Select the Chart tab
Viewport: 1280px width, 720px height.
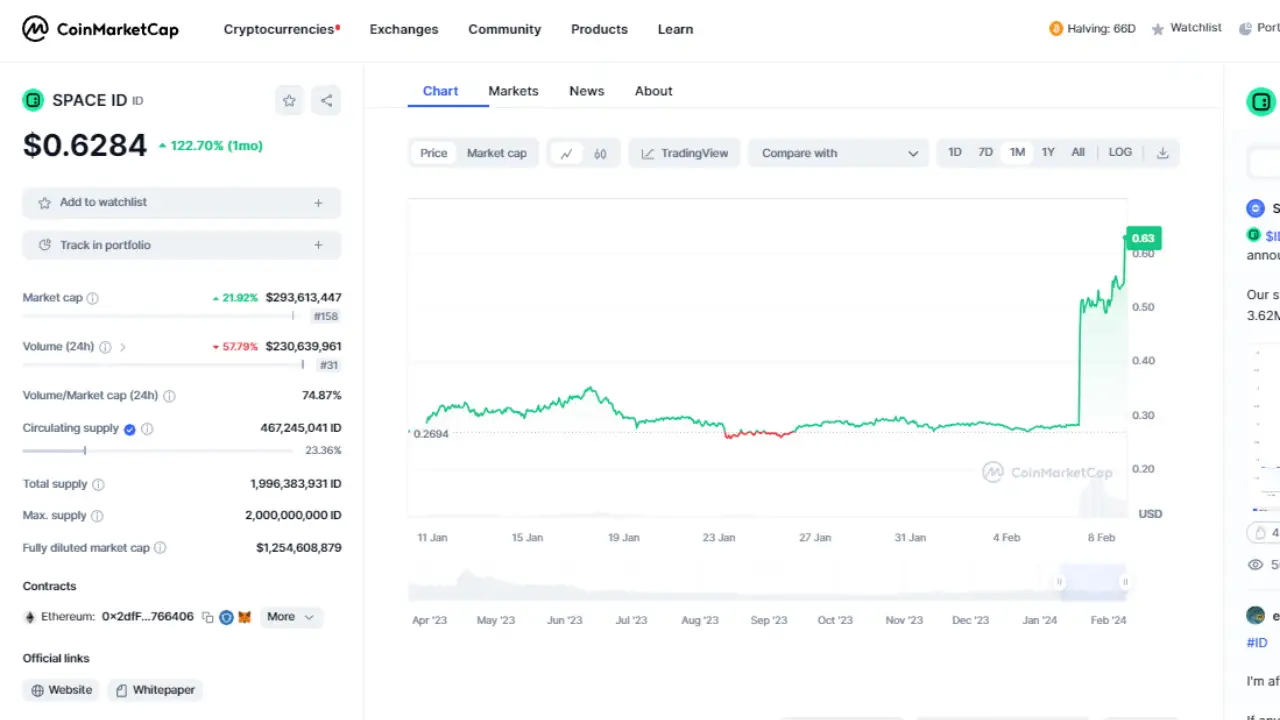click(440, 91)
